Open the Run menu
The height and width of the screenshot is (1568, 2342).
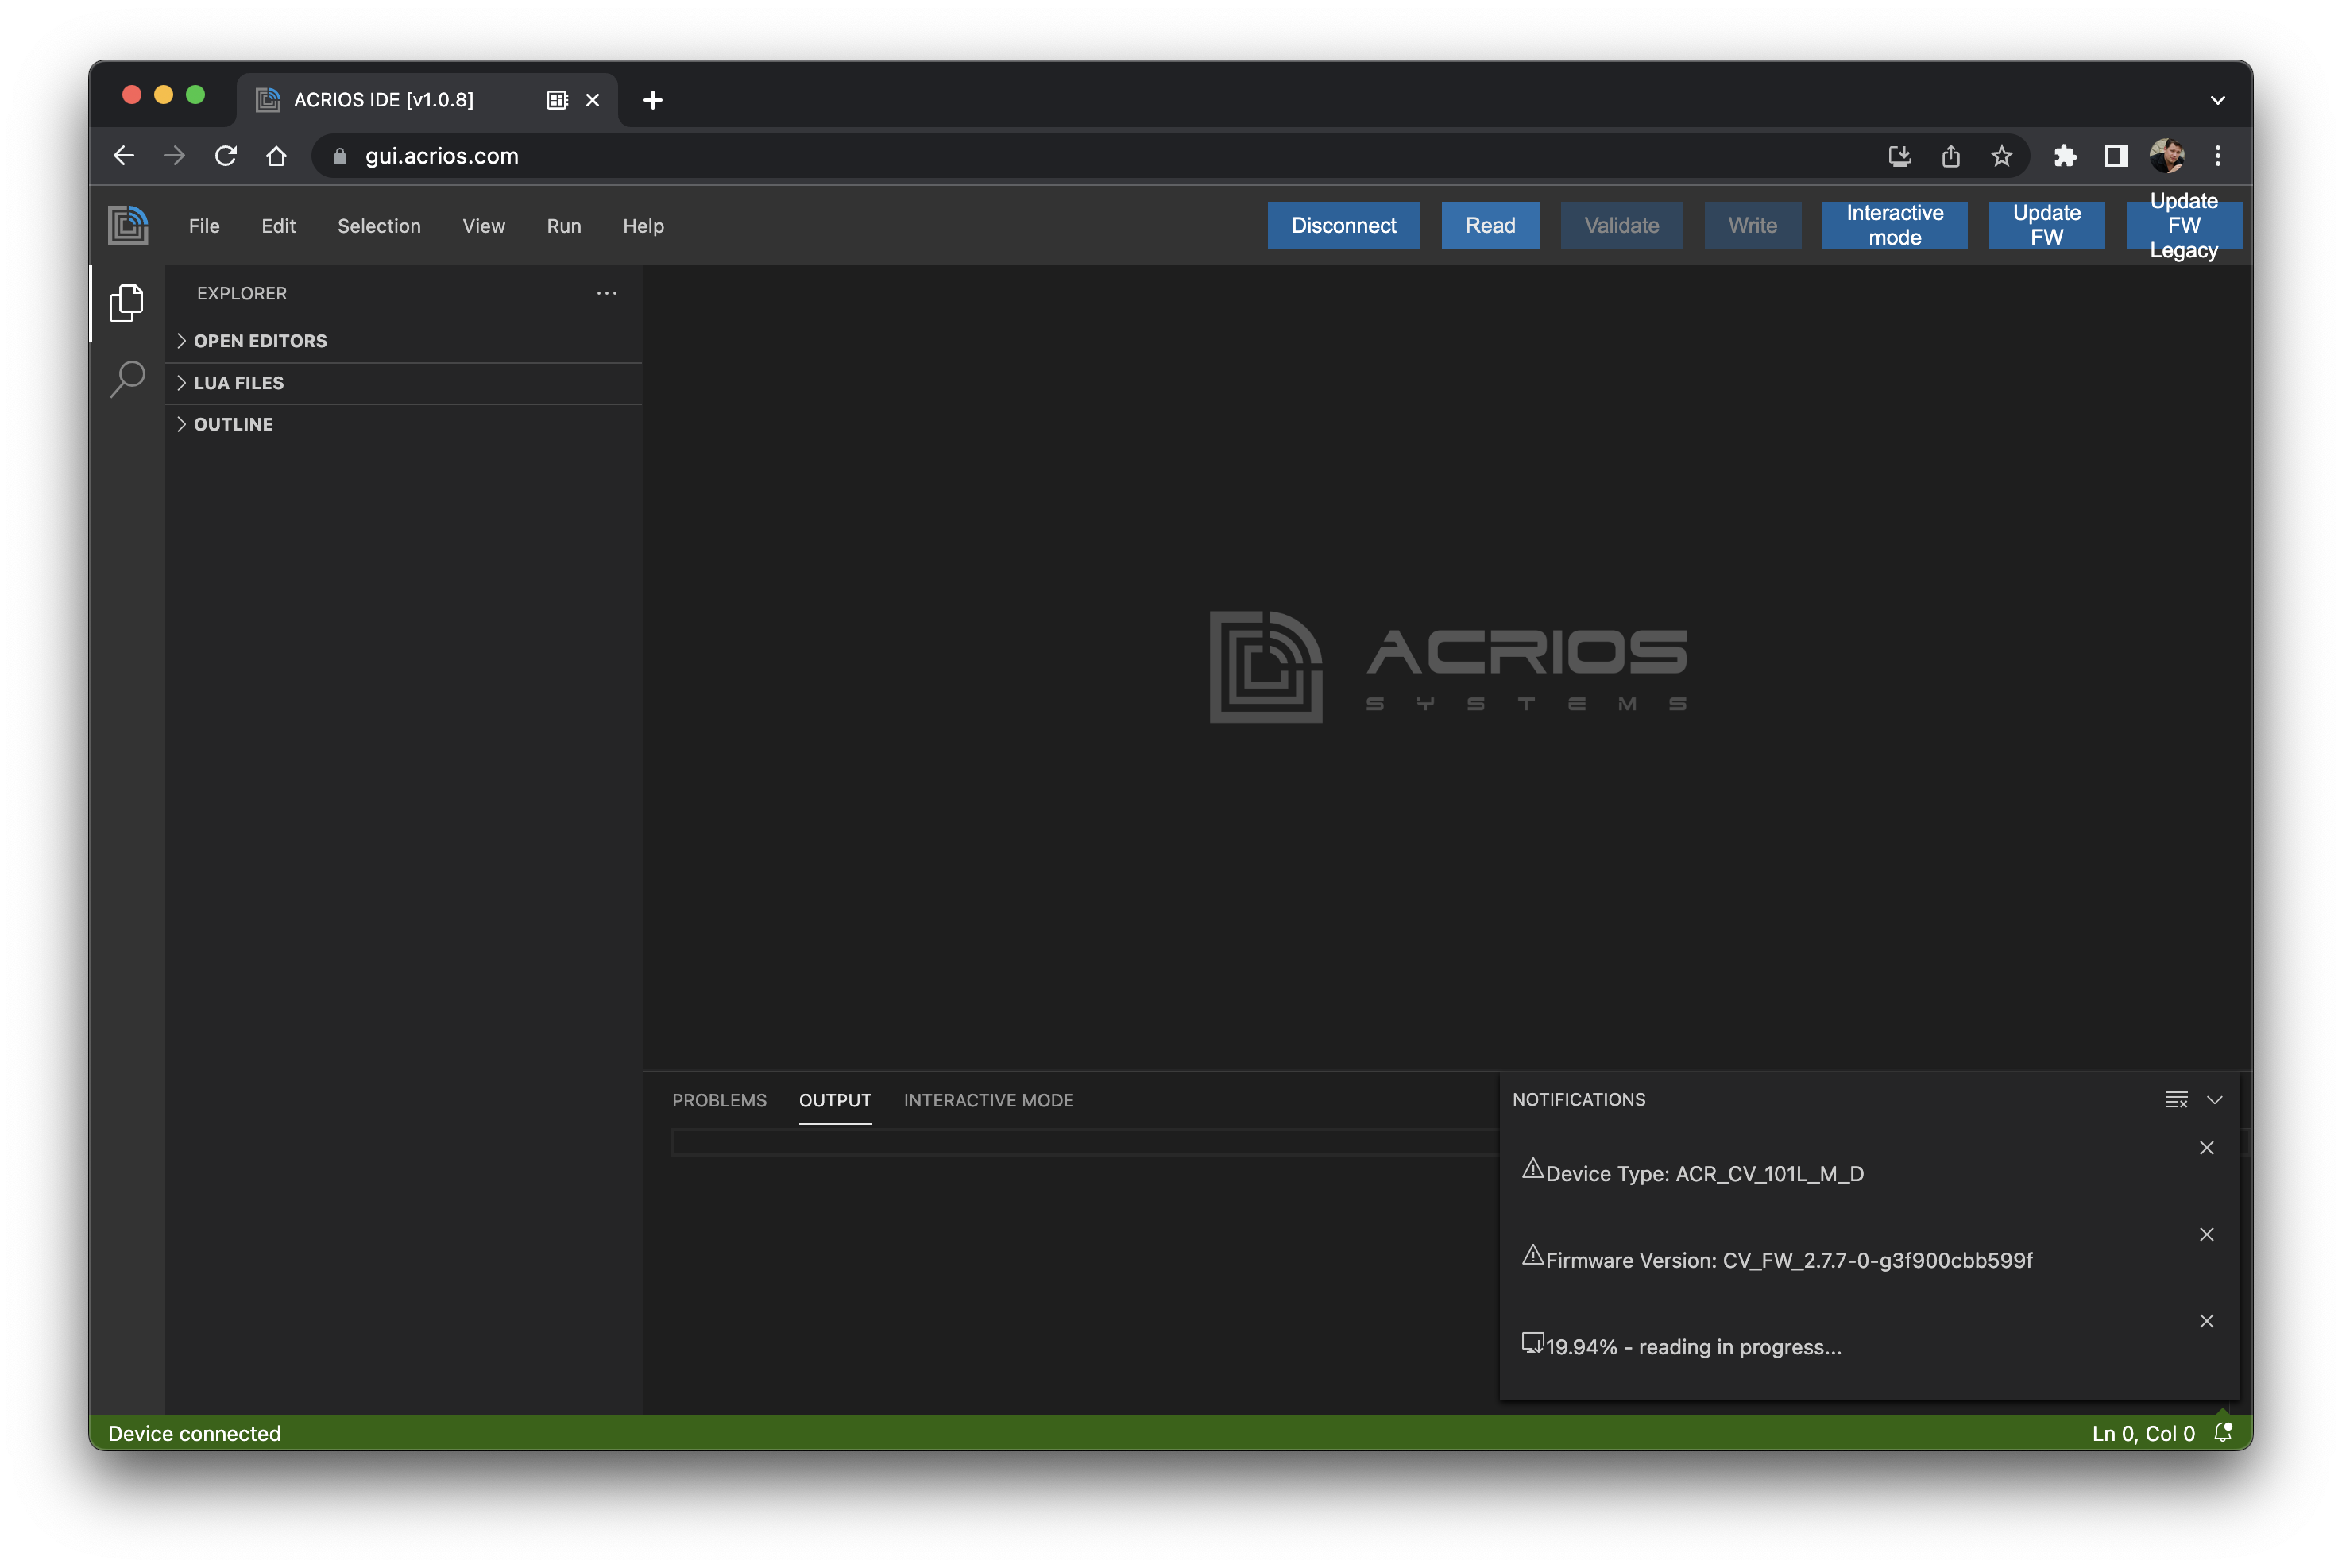pyautogui.click(x=564, y=226)
